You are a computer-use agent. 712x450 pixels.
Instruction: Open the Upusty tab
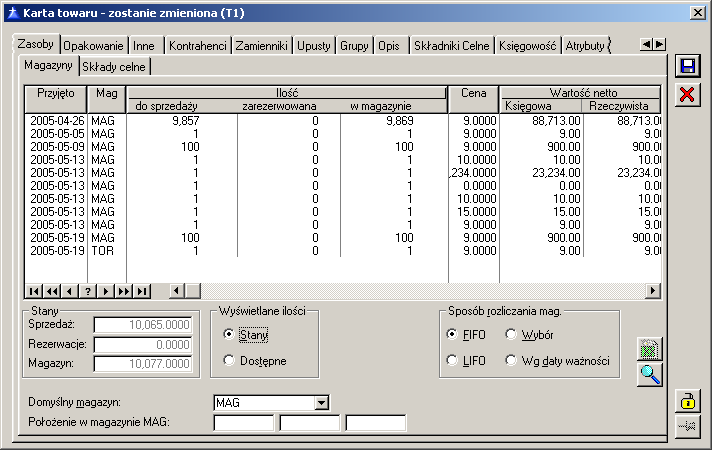click(x=314, y=46)
